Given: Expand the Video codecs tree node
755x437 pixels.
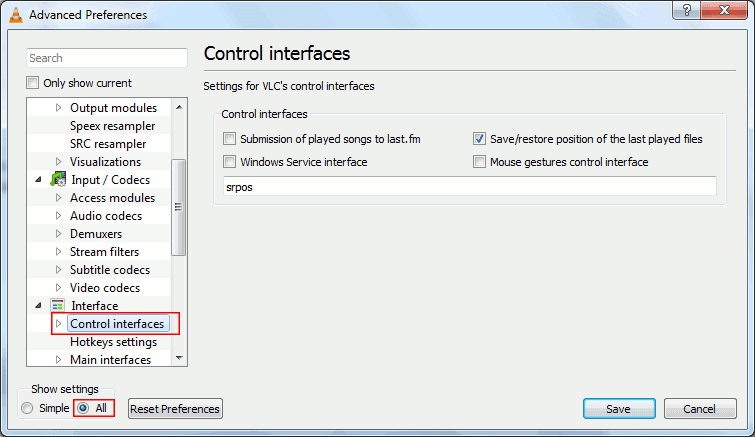Looking at the screenshot, I should (x=58, y=288).
